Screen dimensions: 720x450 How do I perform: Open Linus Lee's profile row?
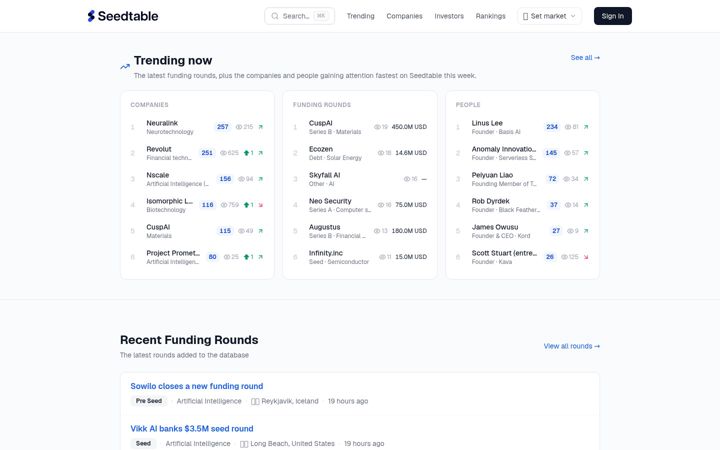(523, 127)
